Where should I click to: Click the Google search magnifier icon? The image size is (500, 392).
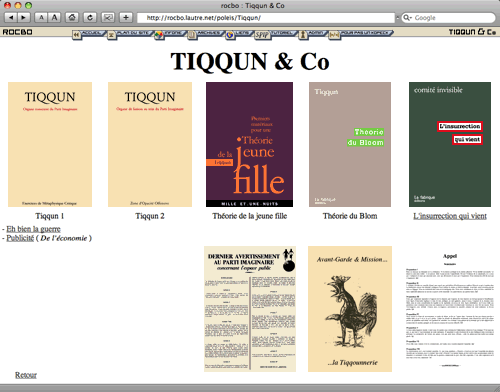coord(407,17)
